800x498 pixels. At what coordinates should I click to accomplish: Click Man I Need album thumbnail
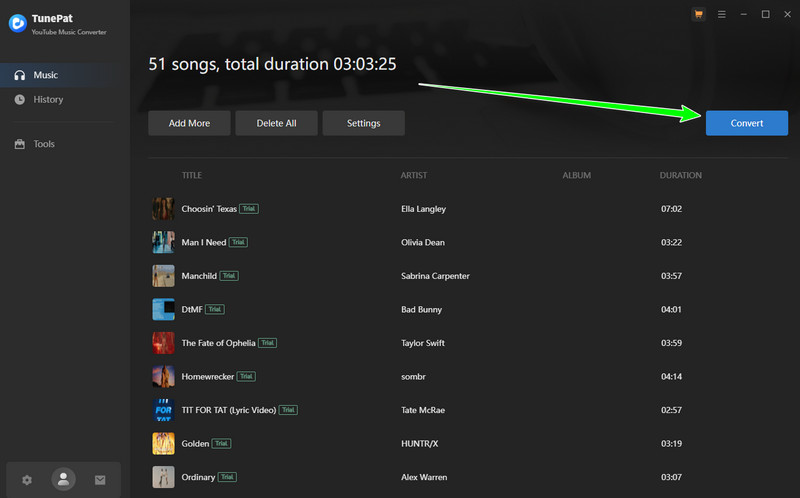pyautogui.click(x=163, y=242)
